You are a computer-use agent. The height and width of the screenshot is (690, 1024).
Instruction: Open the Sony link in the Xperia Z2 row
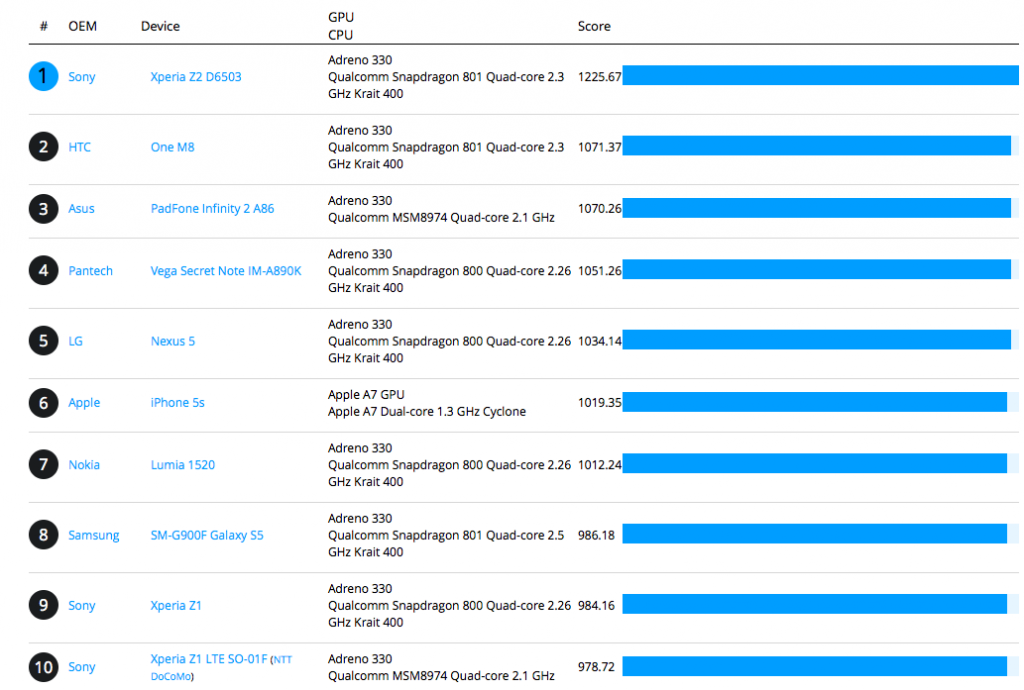tap(82, 77)
